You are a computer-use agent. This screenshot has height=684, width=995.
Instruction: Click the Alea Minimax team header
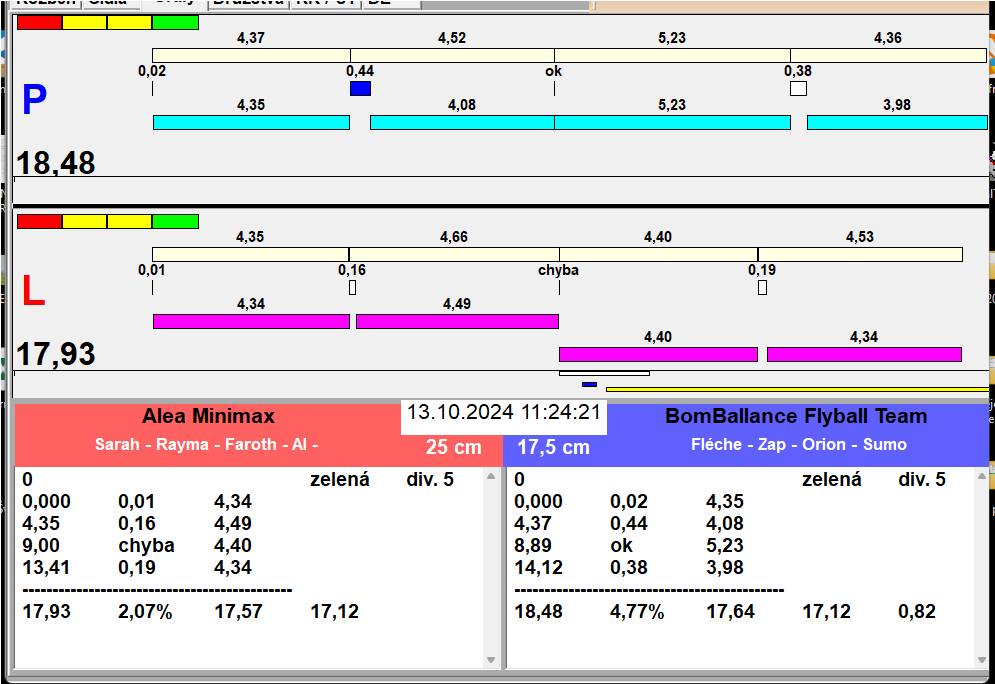pos(208,417)
